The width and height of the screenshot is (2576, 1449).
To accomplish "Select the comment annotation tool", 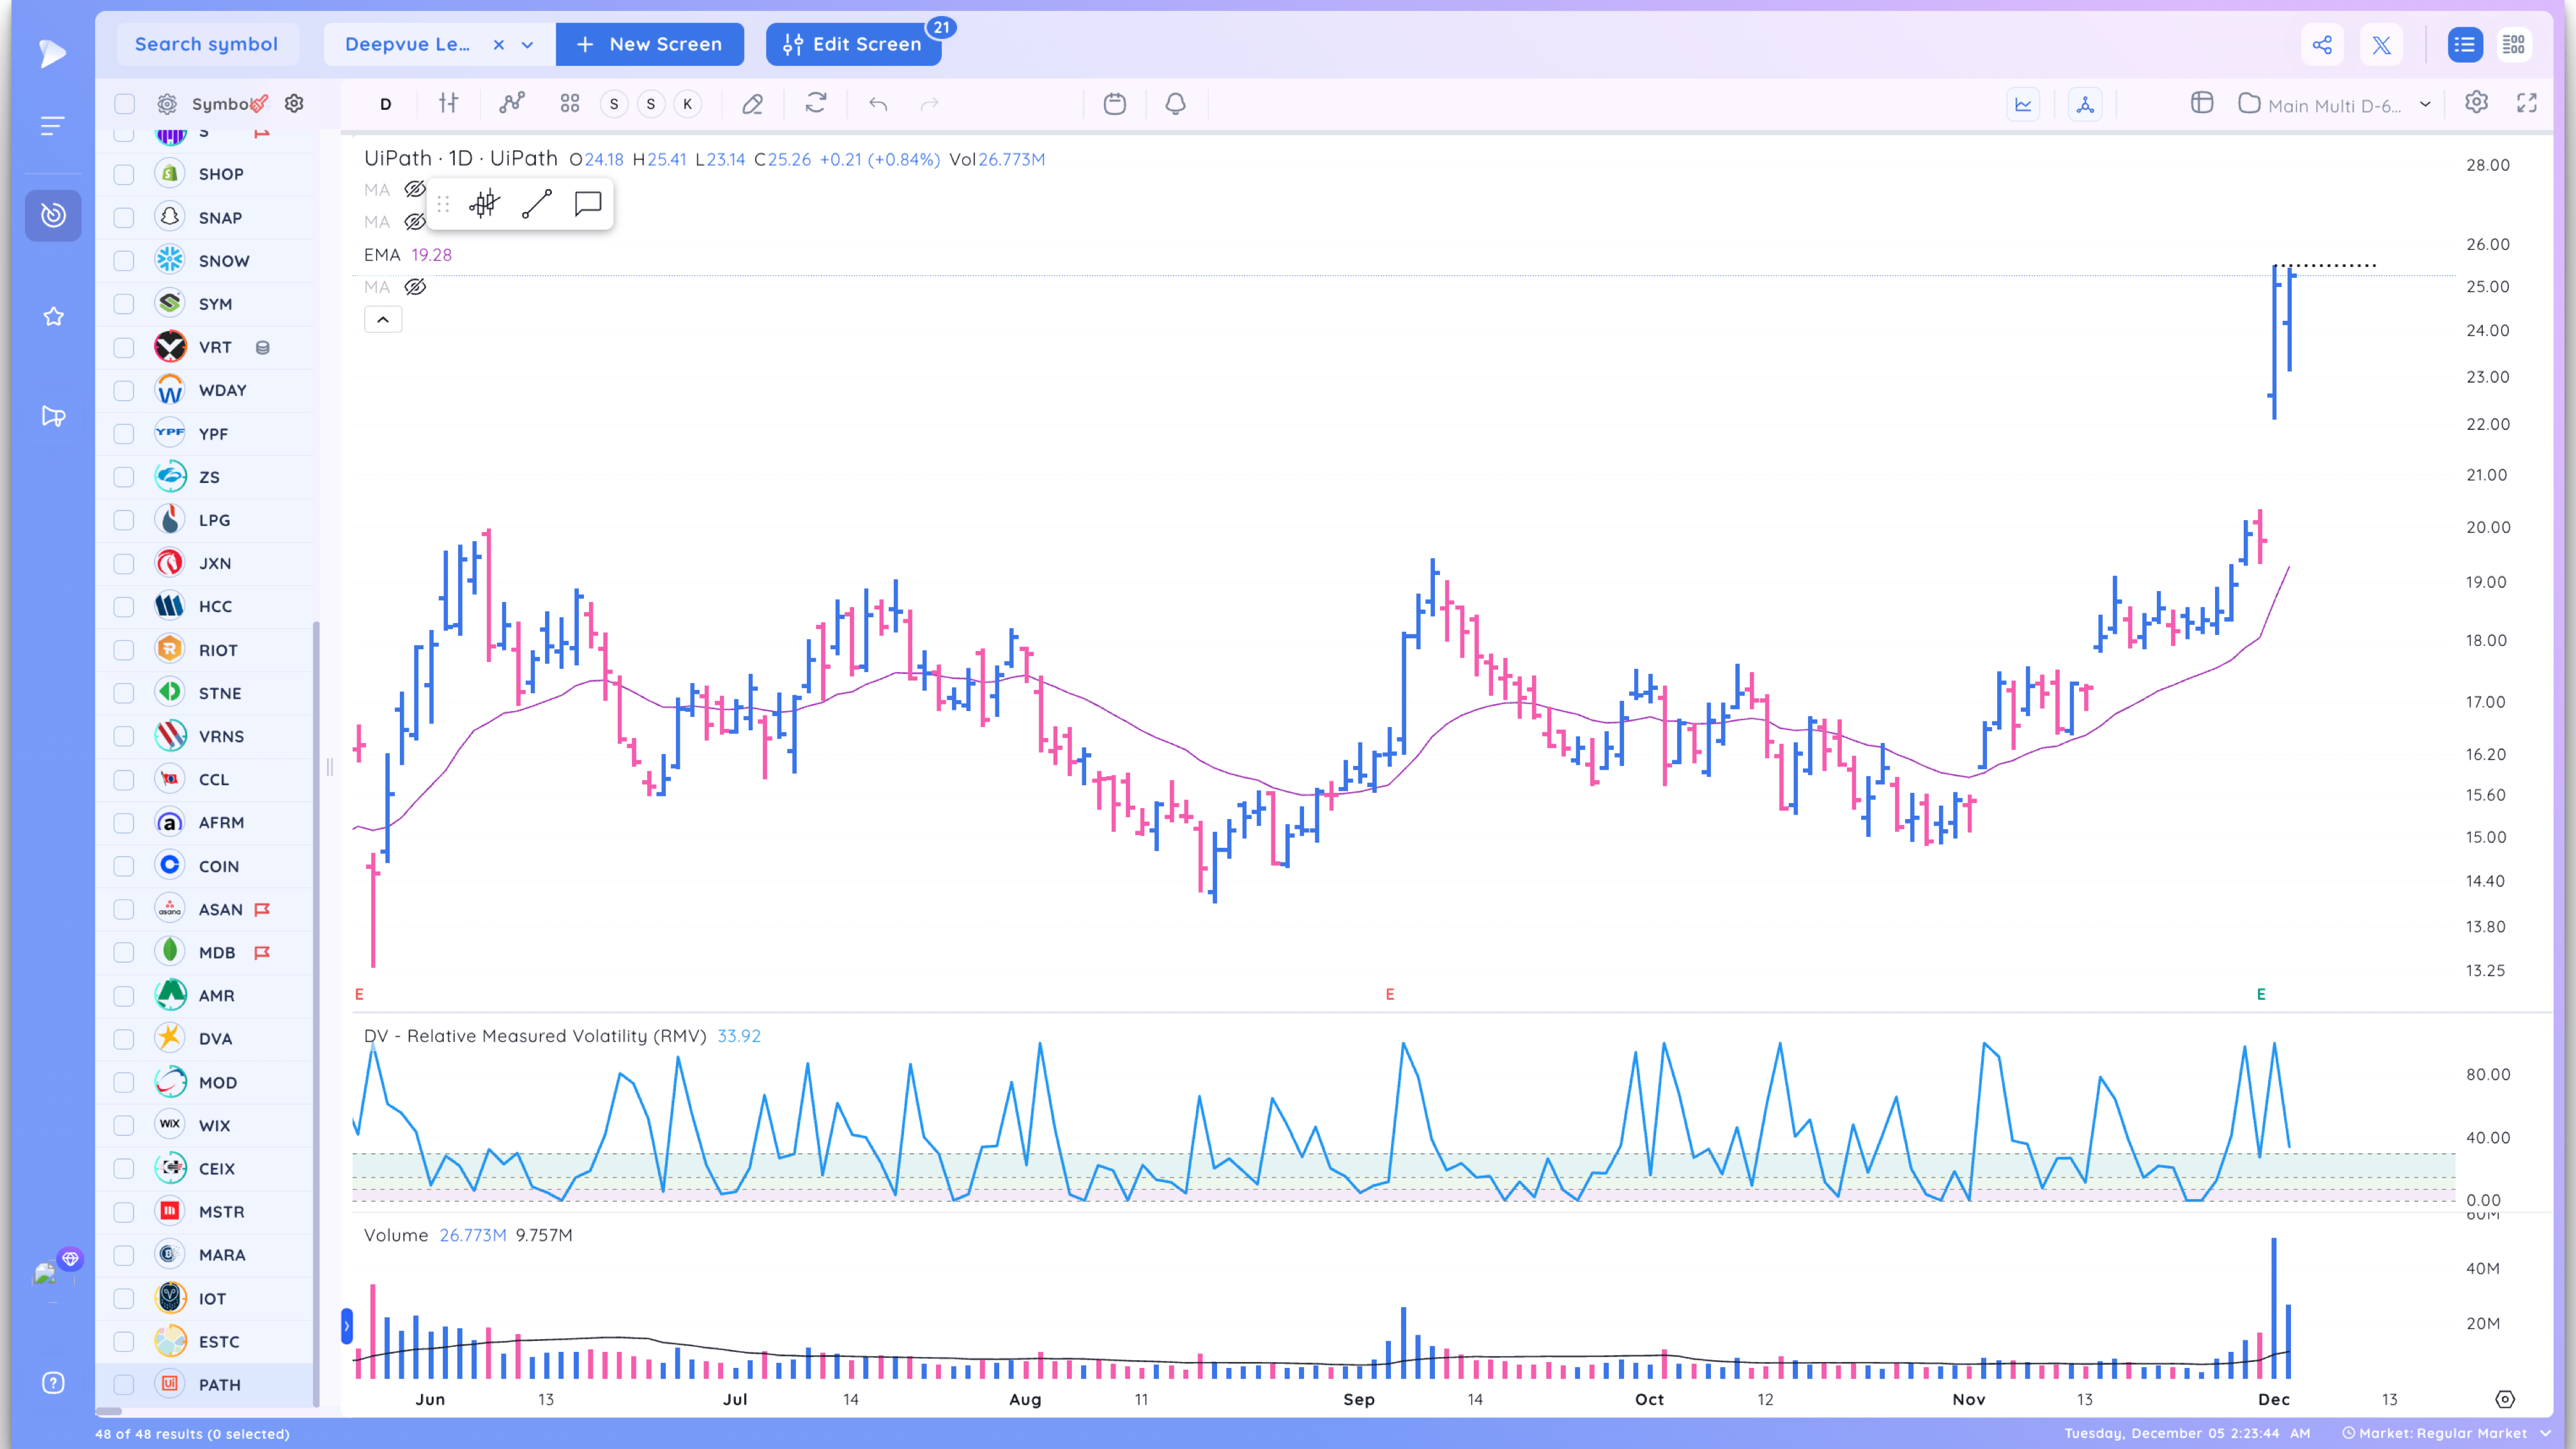I will (x=588, y=204).
